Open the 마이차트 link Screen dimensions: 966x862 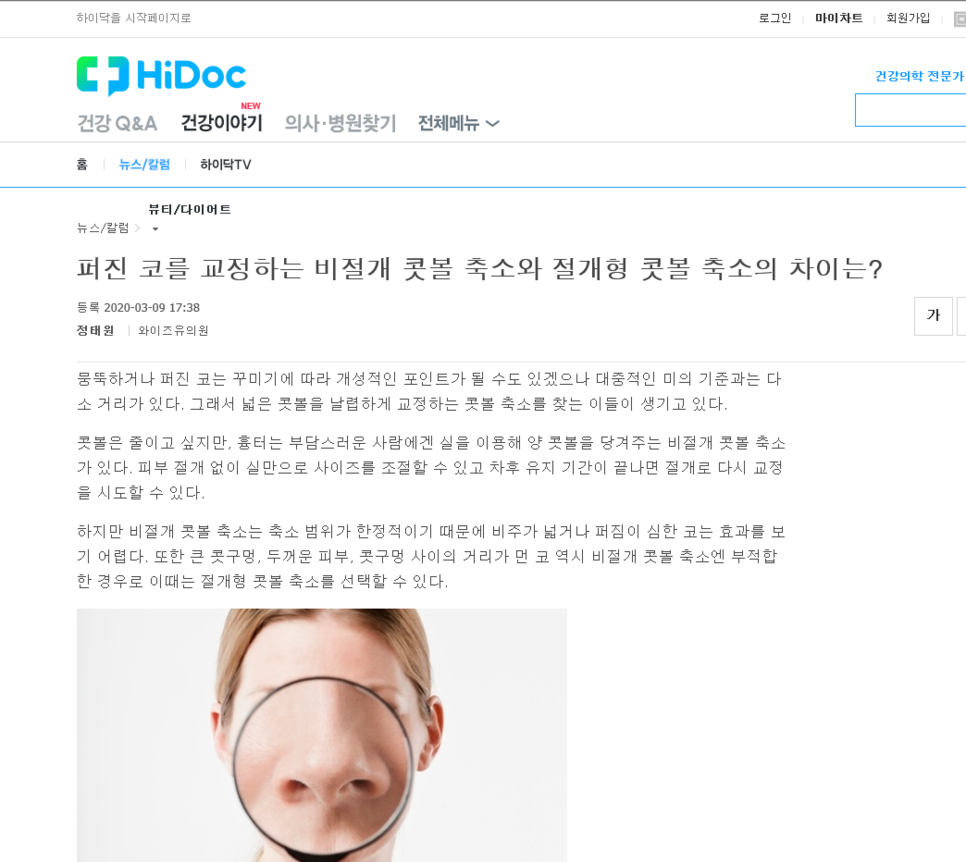pos(838,18)
